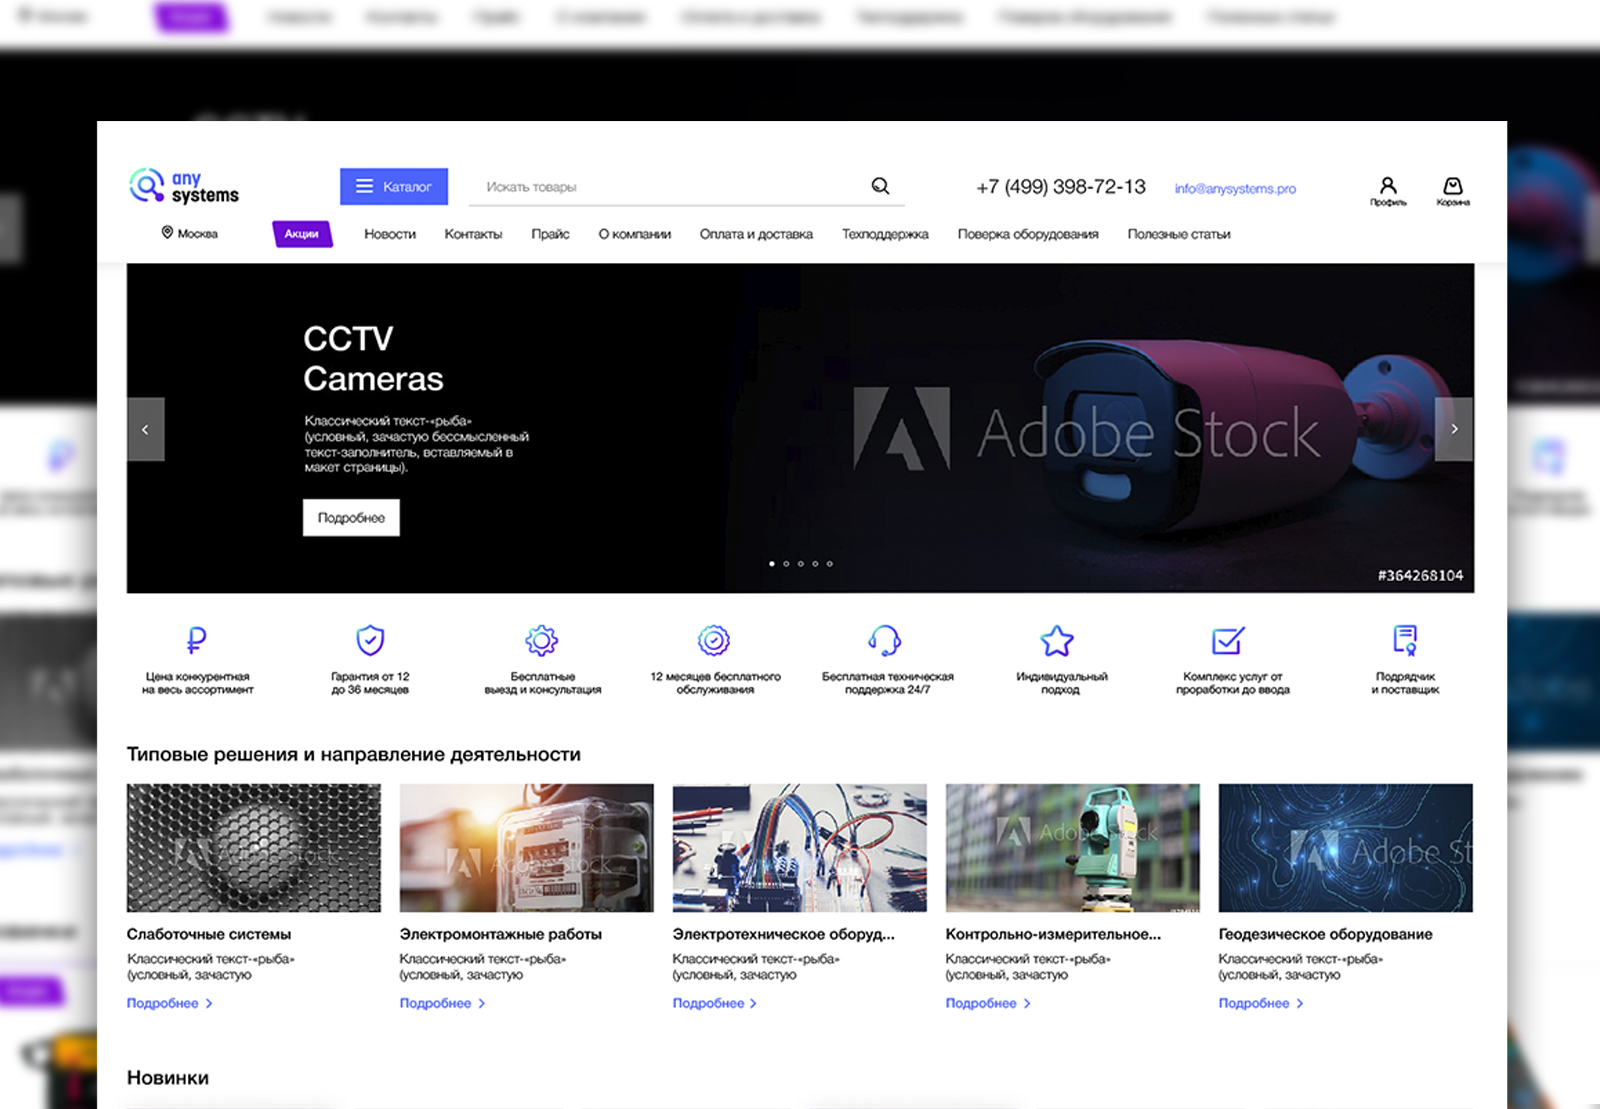Viewport: 1600px width, 1109px height.
Task: Go to the Новости menu item
Action: (390, 234)
